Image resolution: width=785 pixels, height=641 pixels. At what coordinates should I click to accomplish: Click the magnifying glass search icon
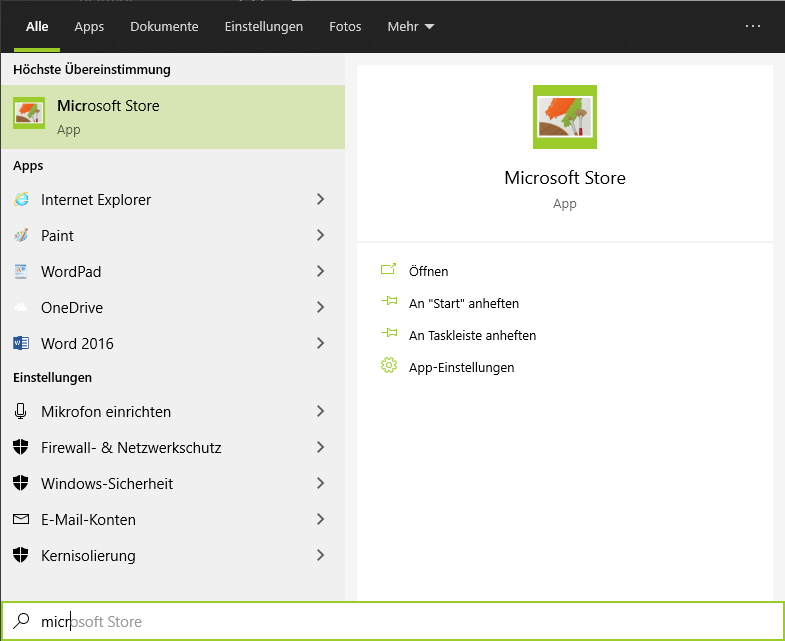click(x=21, y=621)
